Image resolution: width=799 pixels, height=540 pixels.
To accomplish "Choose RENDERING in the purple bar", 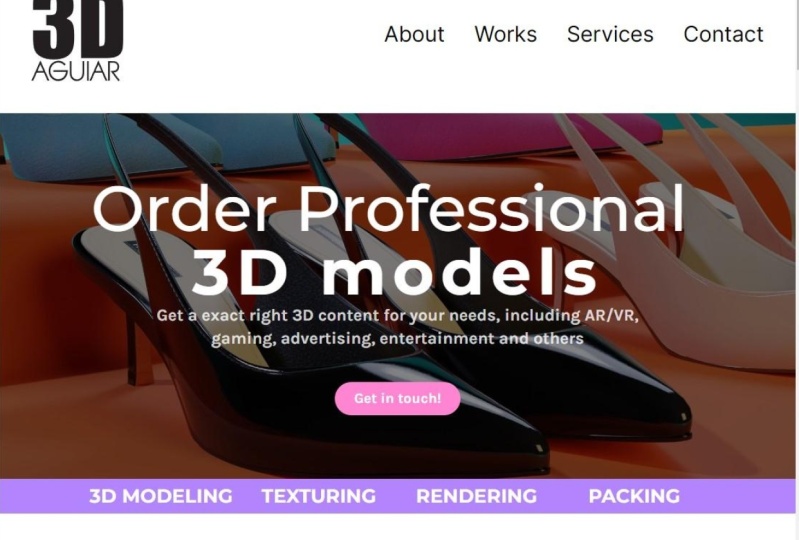I will pos(476,496).
